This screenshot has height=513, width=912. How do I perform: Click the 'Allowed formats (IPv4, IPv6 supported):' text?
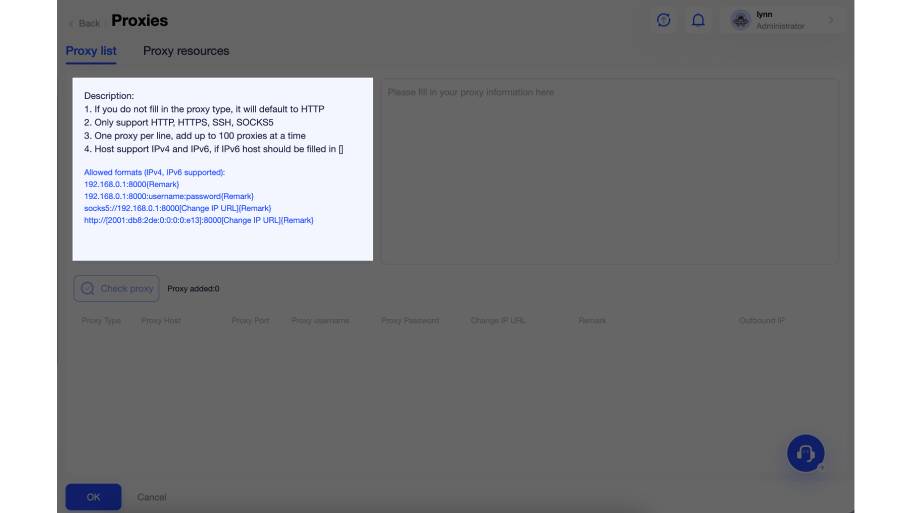[x=154, y=172]
